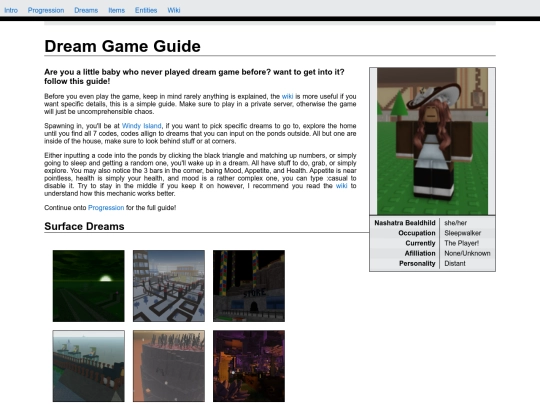
Task: Open the snowy town dream thumbnail
Action: (x=169, y=286)
